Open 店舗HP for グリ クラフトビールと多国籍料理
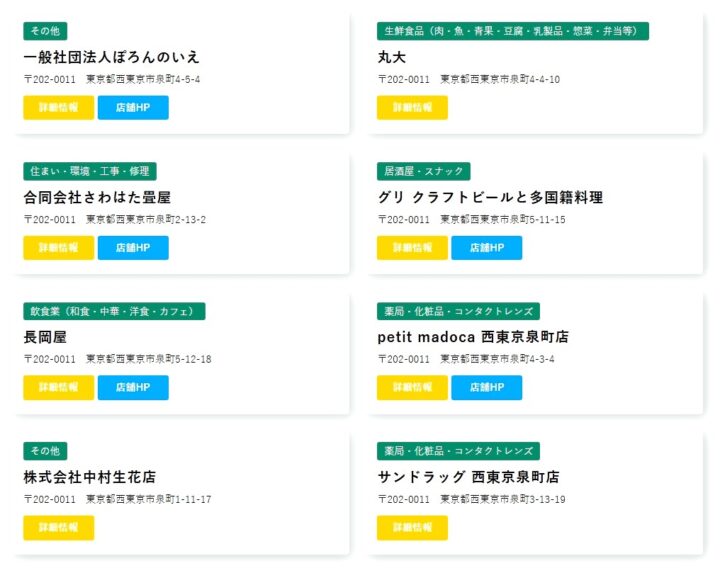Image resolution: width=720 pixels, height=568 pixels. pos(486,248)
